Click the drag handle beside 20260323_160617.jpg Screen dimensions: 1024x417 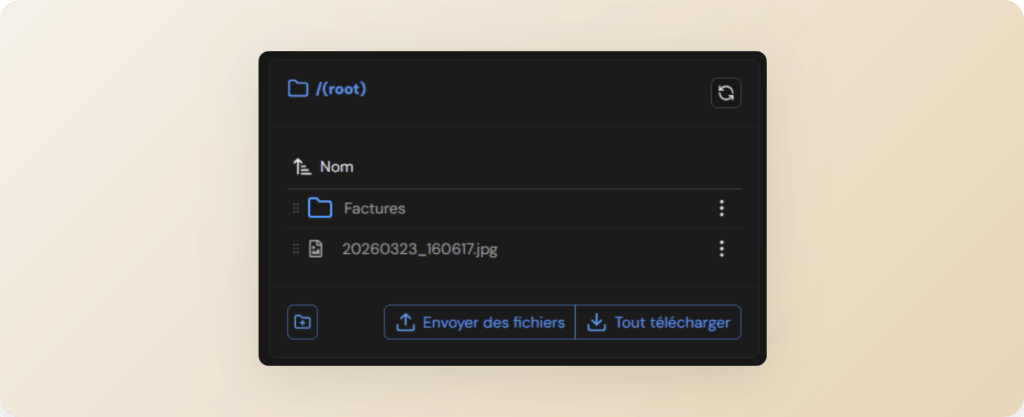click(296, 249)
